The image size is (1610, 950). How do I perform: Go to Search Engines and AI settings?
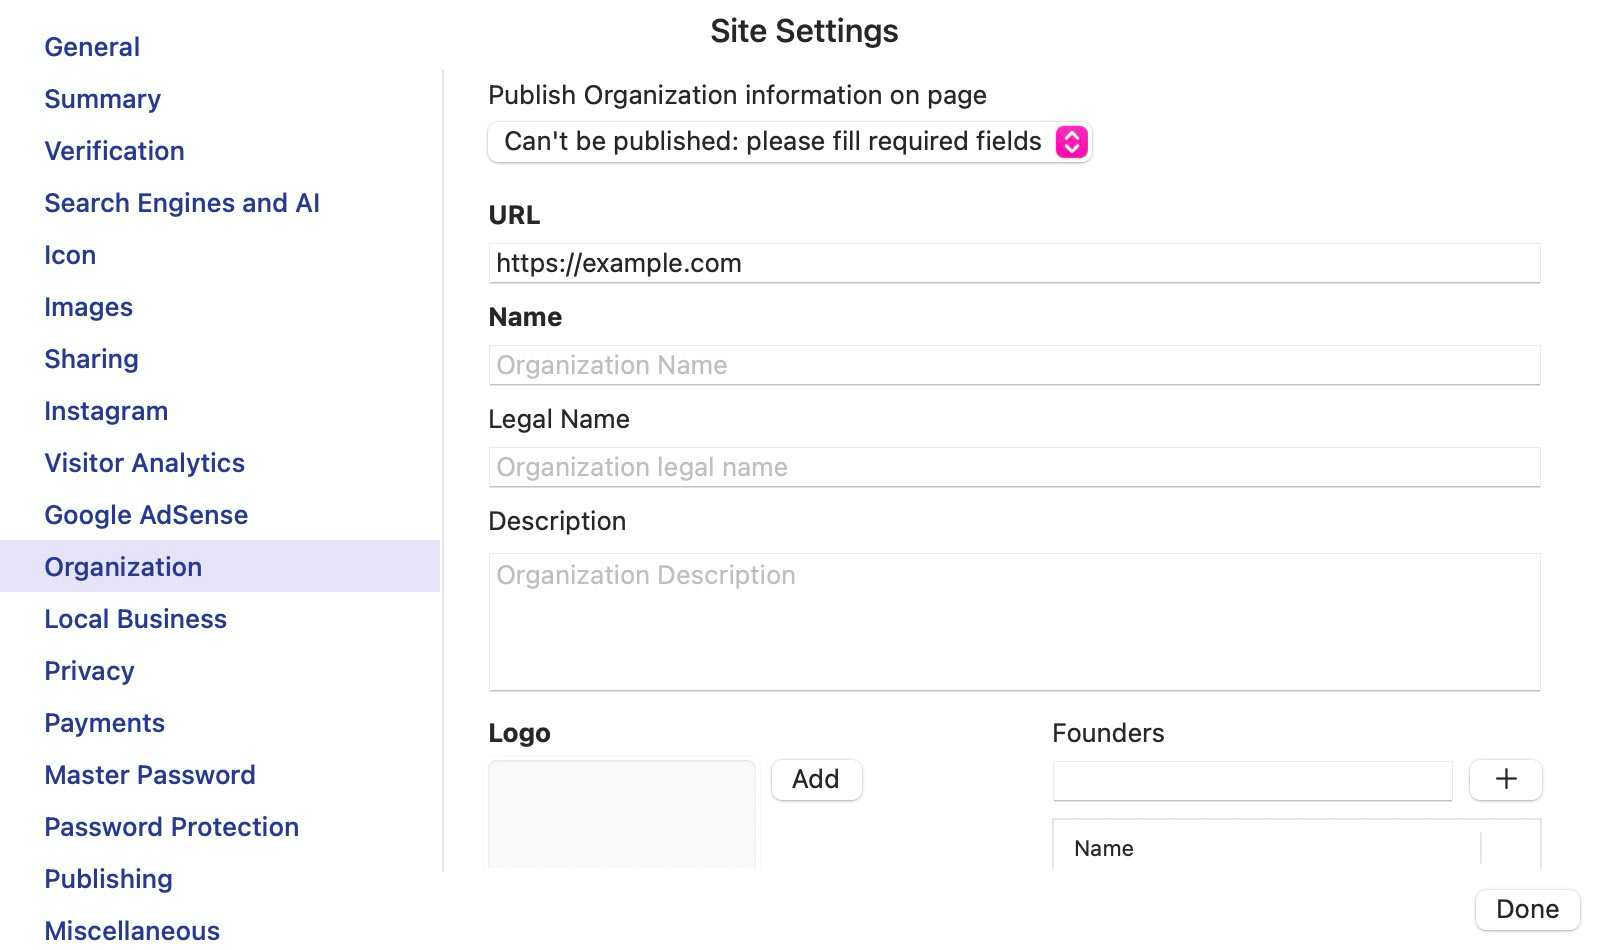(x=182, y=203)
